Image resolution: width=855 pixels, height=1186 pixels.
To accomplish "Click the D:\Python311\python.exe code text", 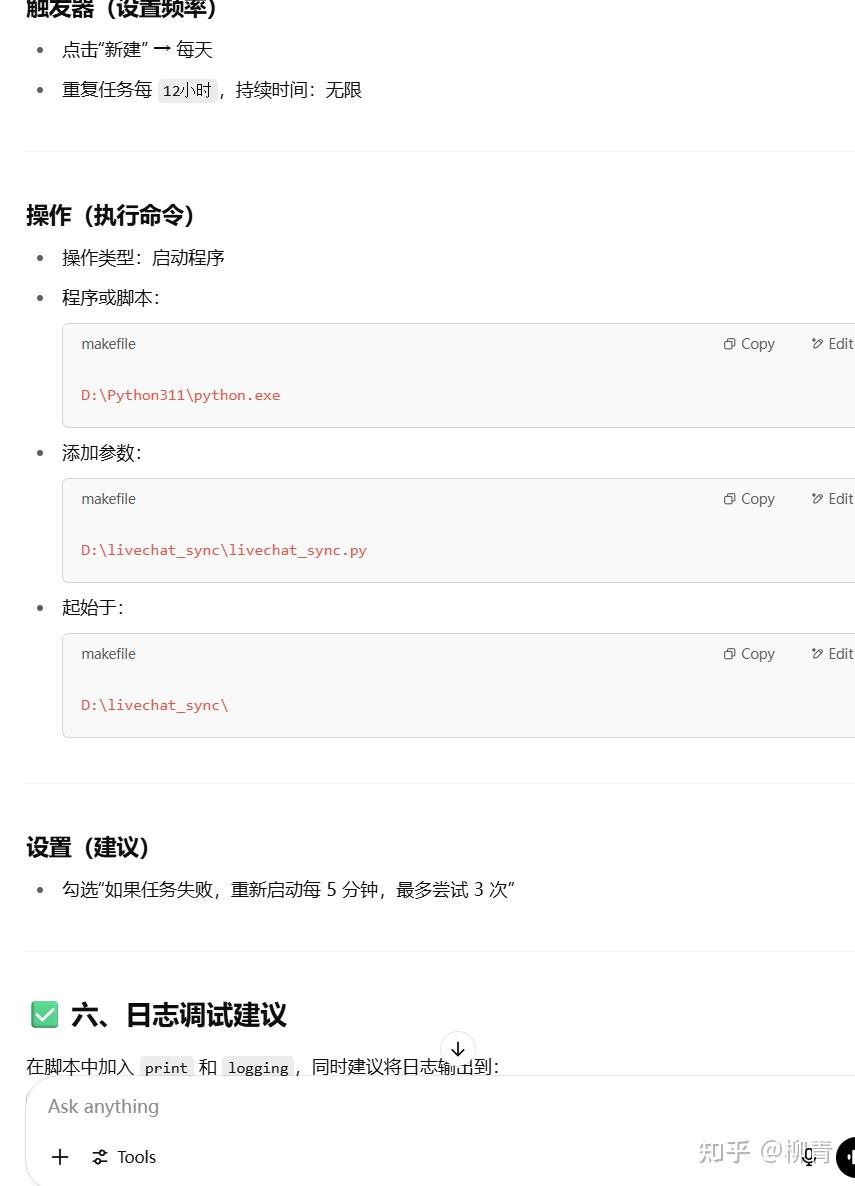I will coord(180,394).
